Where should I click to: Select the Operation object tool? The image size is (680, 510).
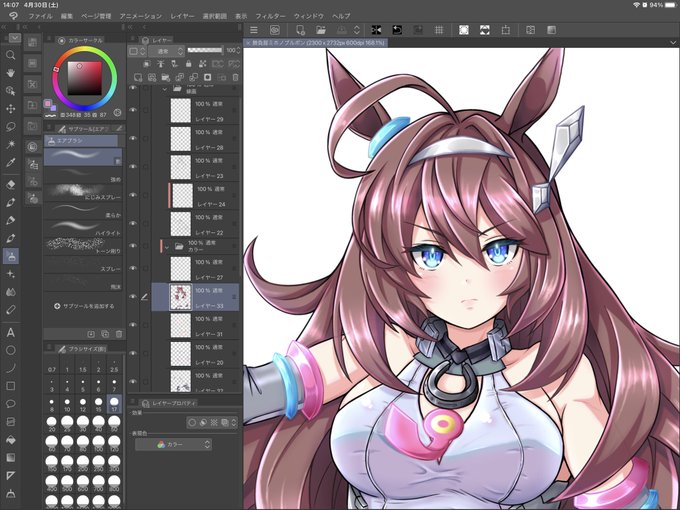(x=11, y=91)
